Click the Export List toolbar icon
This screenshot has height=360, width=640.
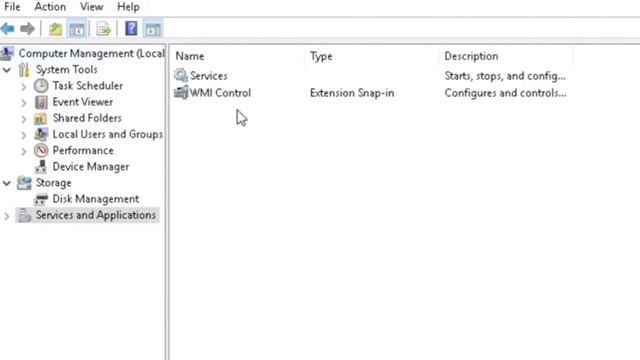pyautogui.click(x=103, y=29)
